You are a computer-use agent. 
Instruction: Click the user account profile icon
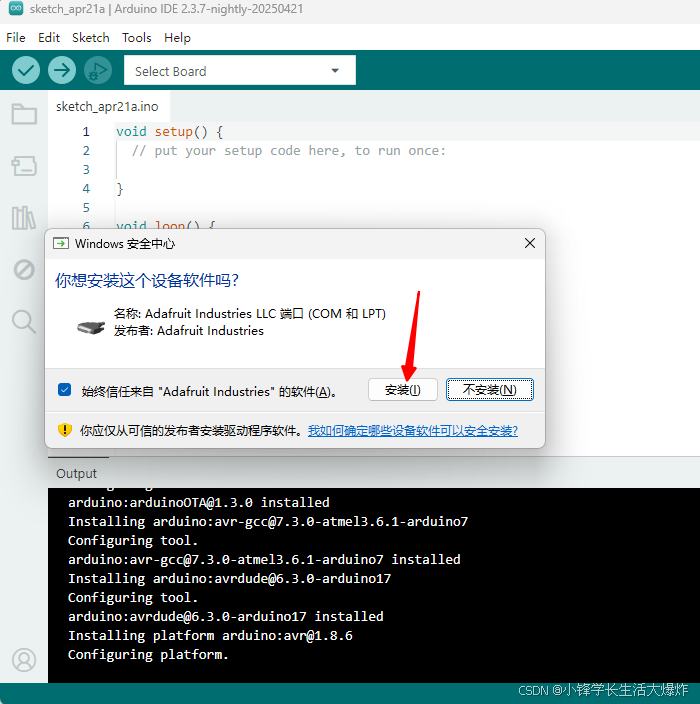click(24, 660)
